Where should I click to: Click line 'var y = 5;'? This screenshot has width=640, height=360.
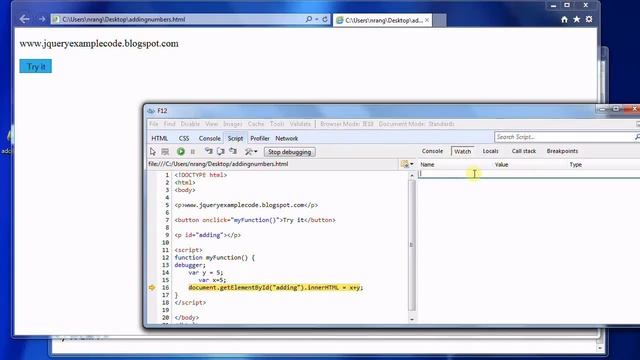tap(206, 272)
